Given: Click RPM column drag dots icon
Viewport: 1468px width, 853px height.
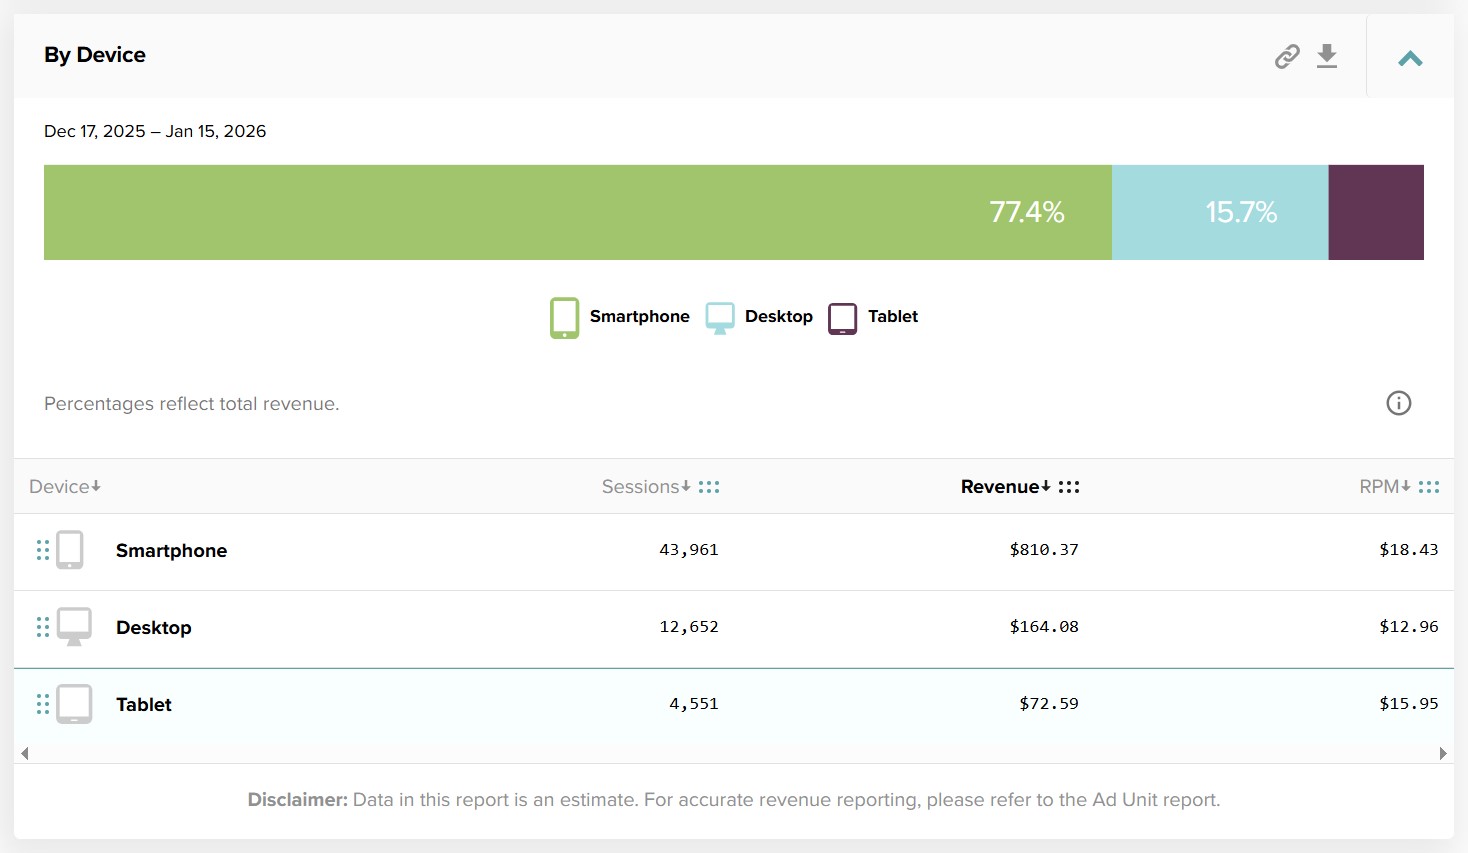Looking at the screenshot, I should coord(1429,487).
